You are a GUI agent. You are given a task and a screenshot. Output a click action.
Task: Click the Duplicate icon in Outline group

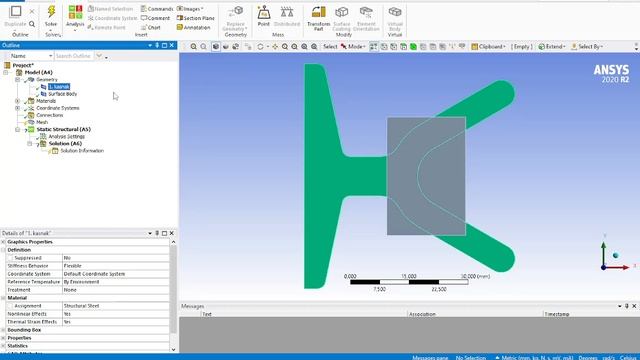pyautogui.click(x=16, y=11)
